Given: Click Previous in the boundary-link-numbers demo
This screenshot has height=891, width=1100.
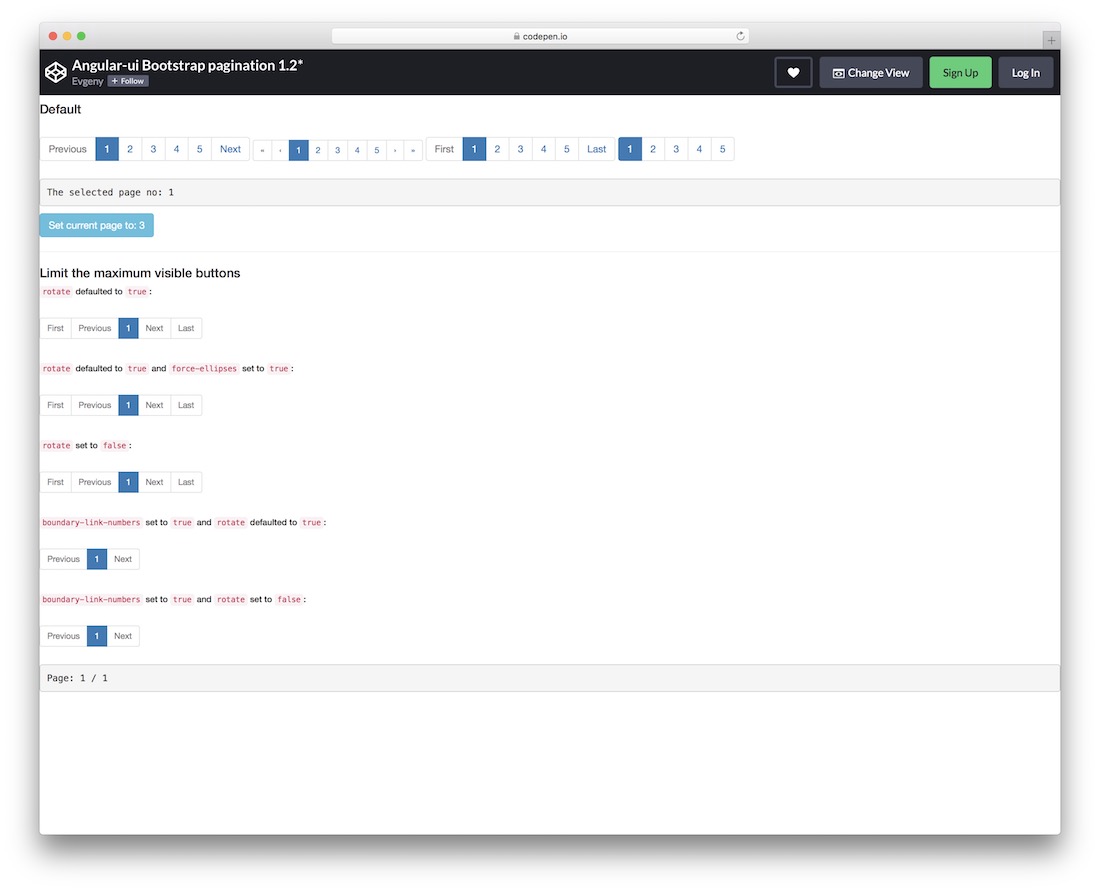Looking at the screenshot, I should (x=62, y=559).
